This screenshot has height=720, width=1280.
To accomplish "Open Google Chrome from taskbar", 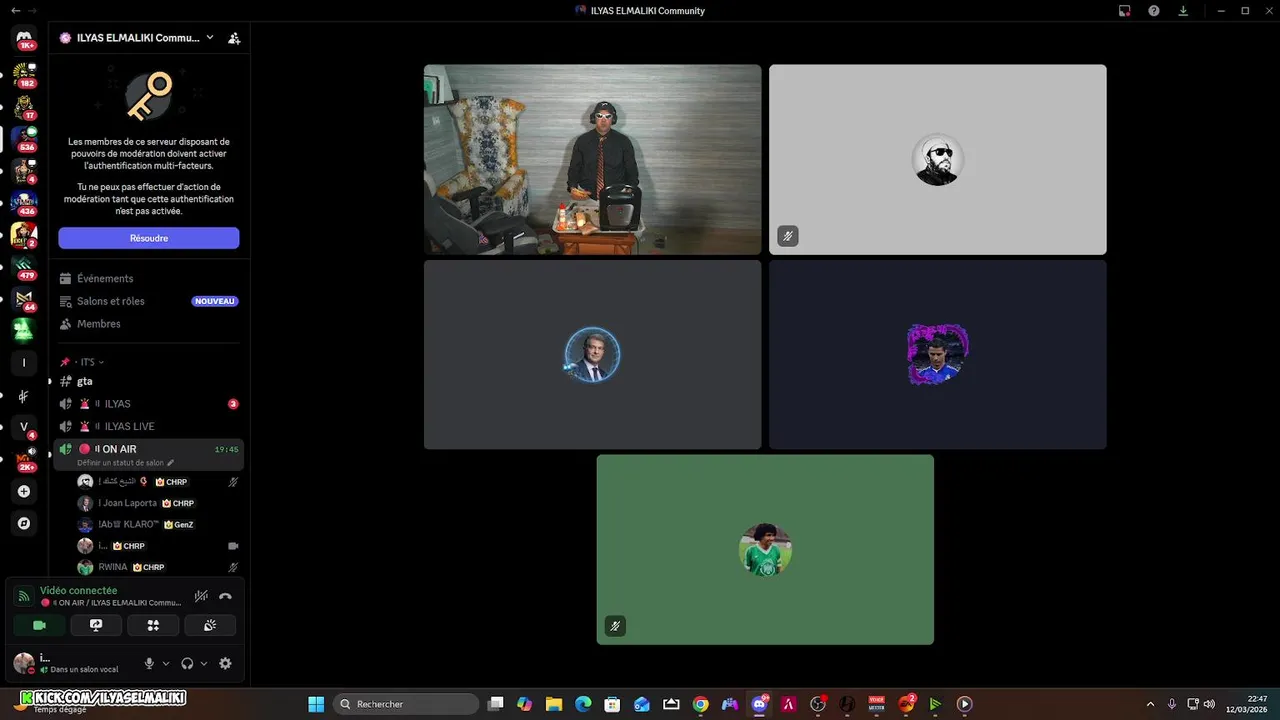I will pos(700,704).
